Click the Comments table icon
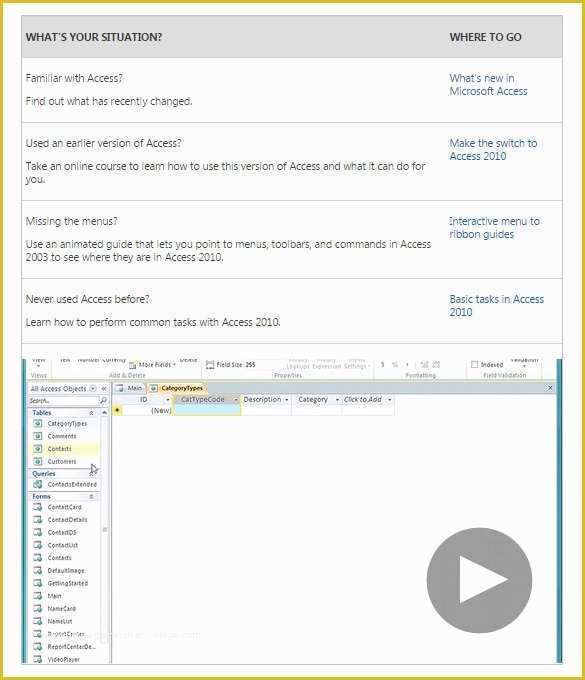The height and width of the screenshot is (680, 585). click(x=38, y=436)
